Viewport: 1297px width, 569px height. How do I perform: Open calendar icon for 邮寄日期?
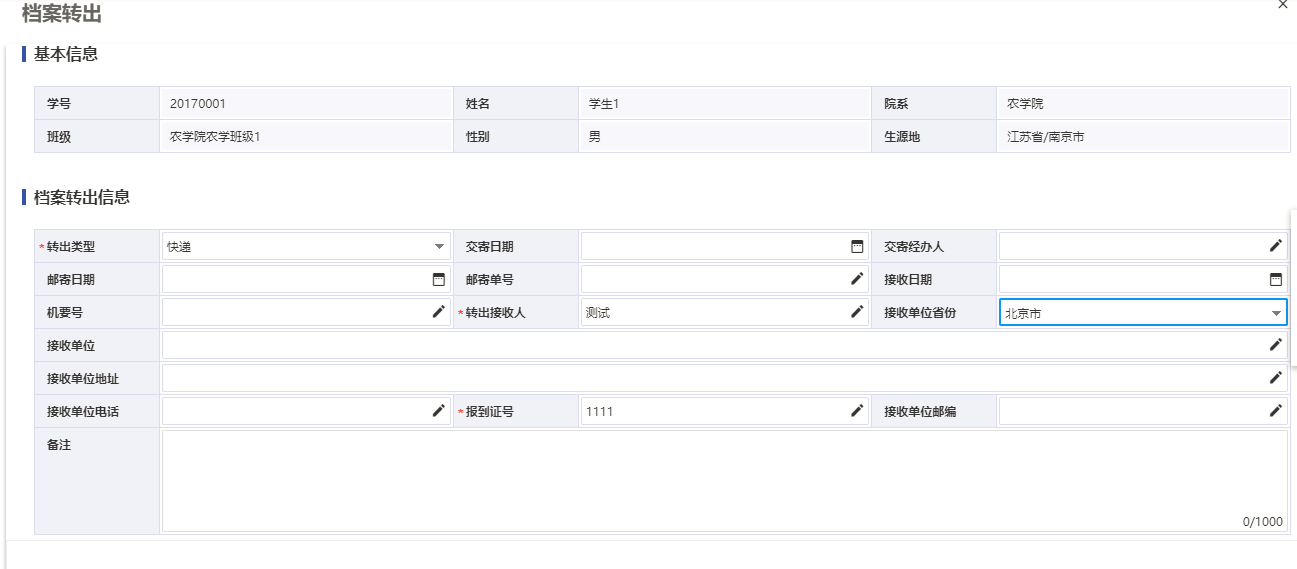coord(438,279)
